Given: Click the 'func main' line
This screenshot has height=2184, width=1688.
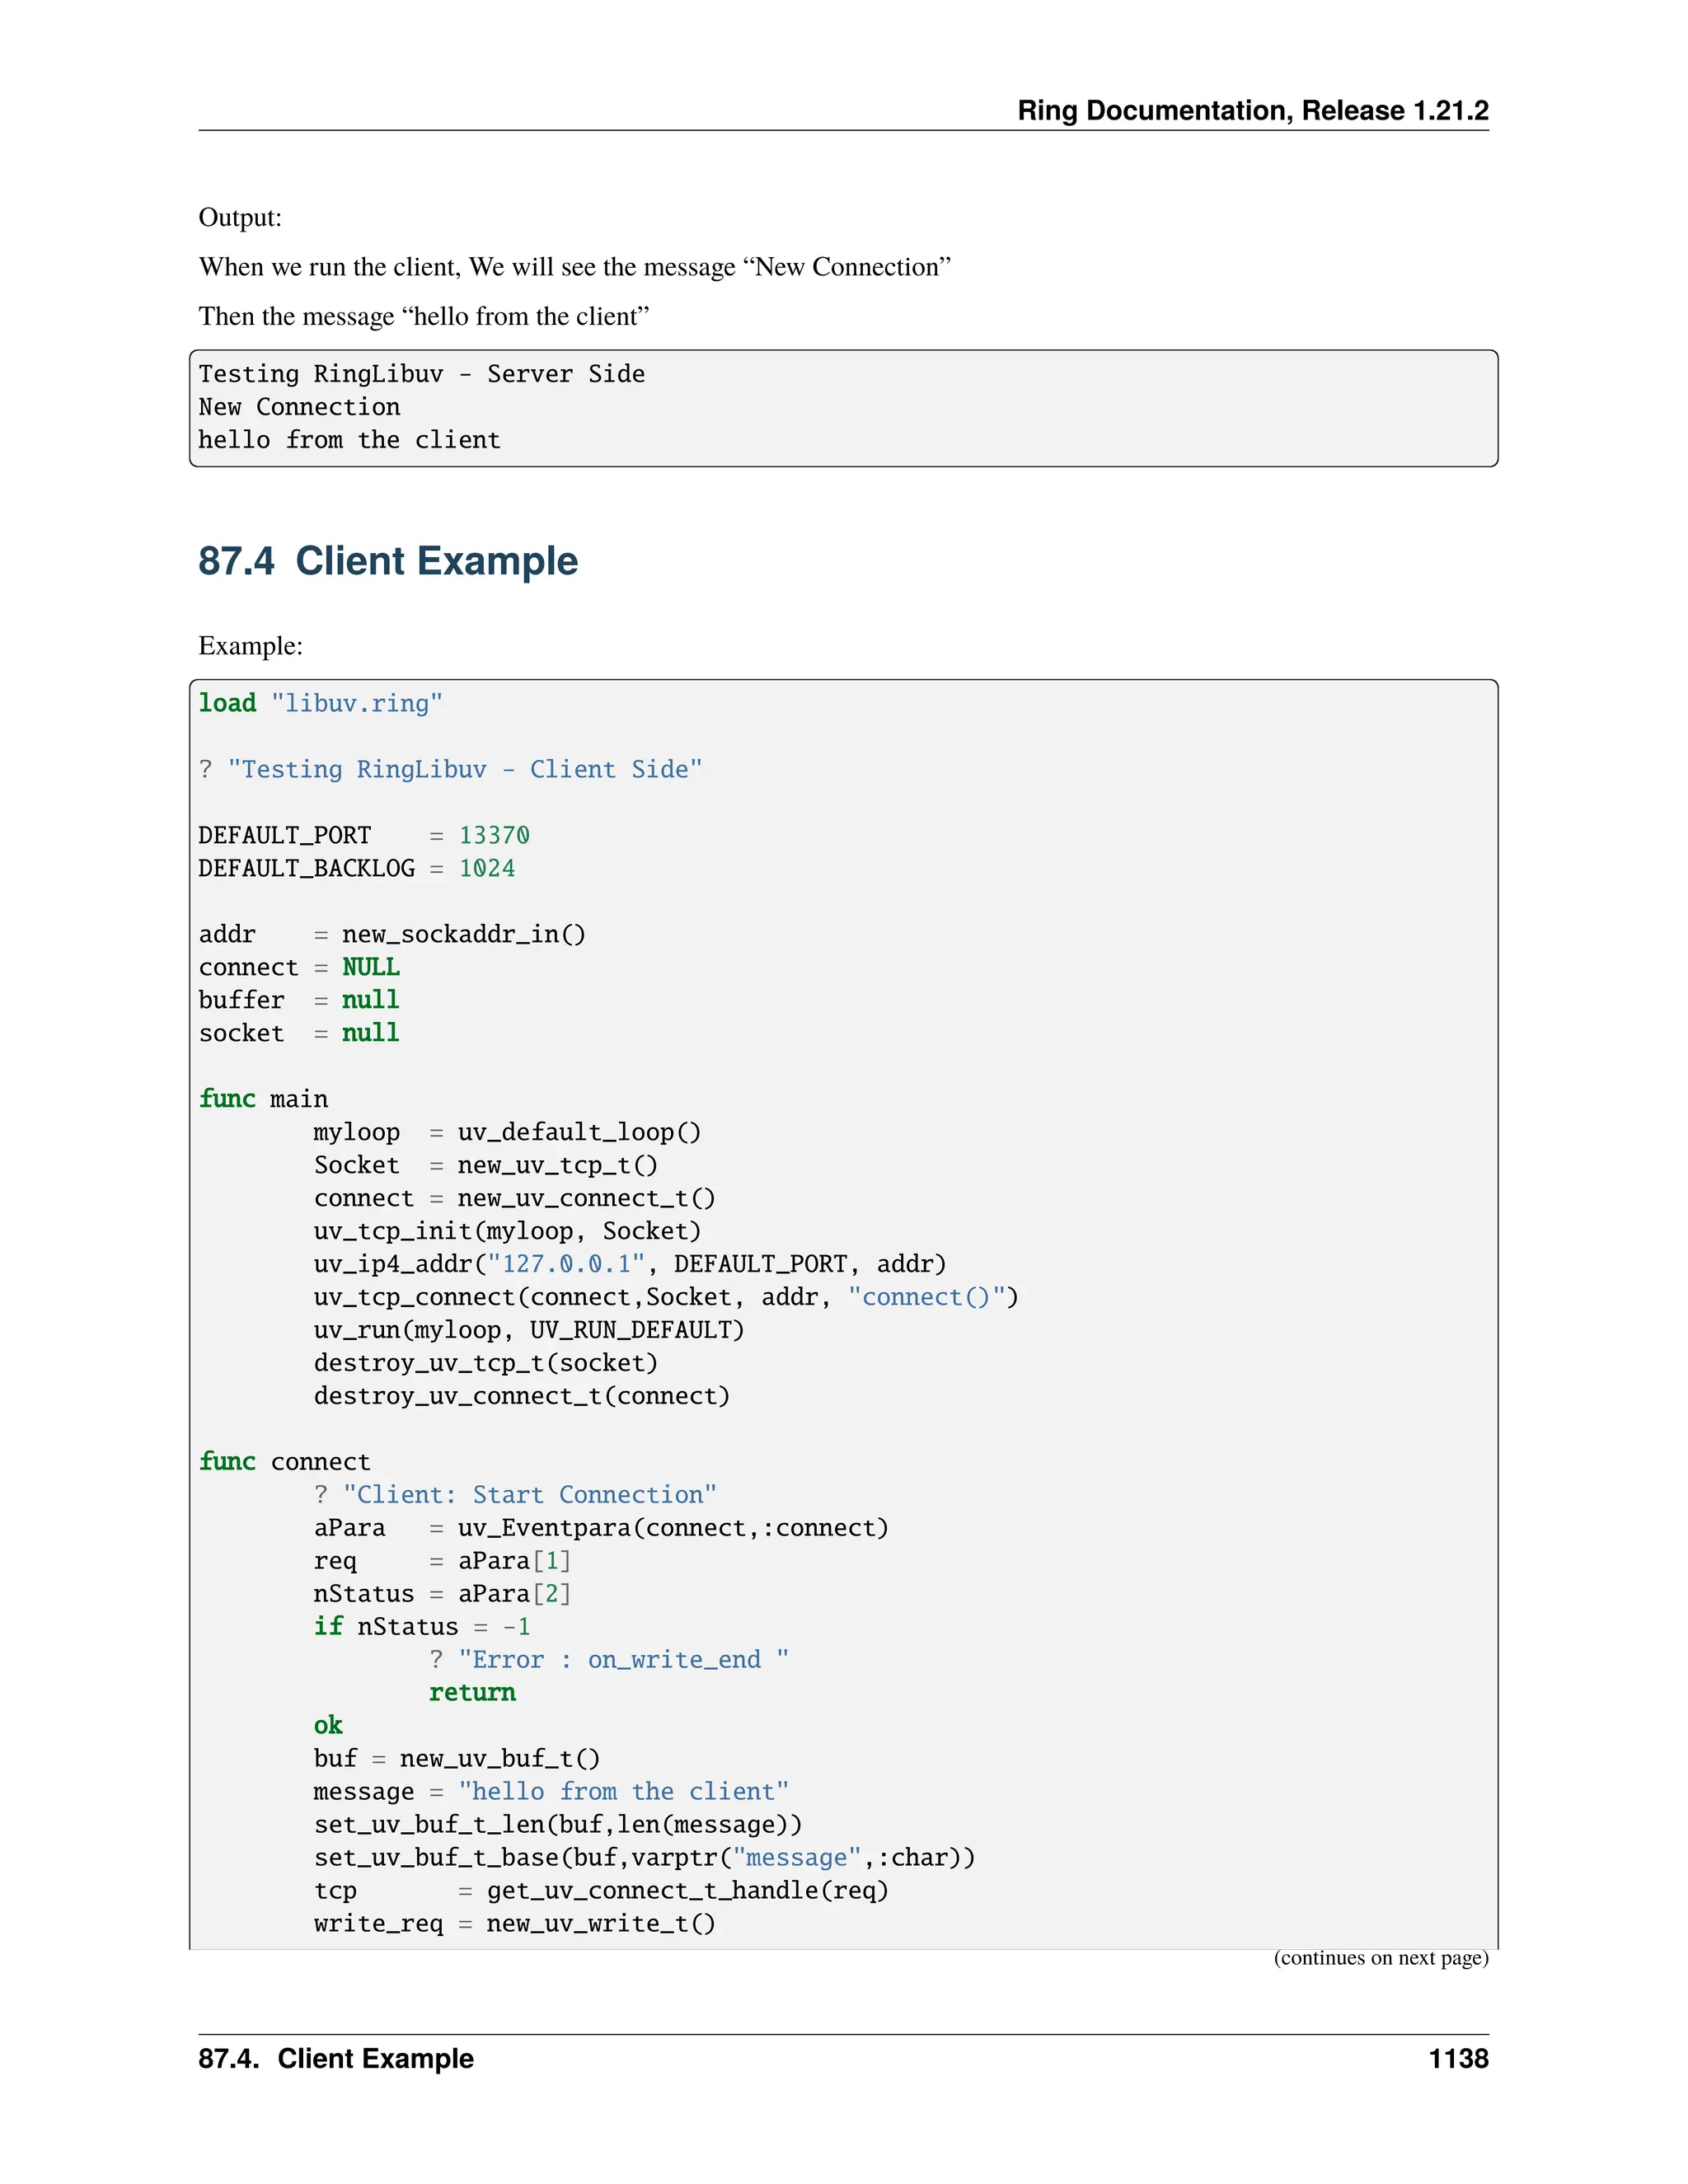Looking at the screenshot, I should pyautogui.click(x=263, y=1099).
